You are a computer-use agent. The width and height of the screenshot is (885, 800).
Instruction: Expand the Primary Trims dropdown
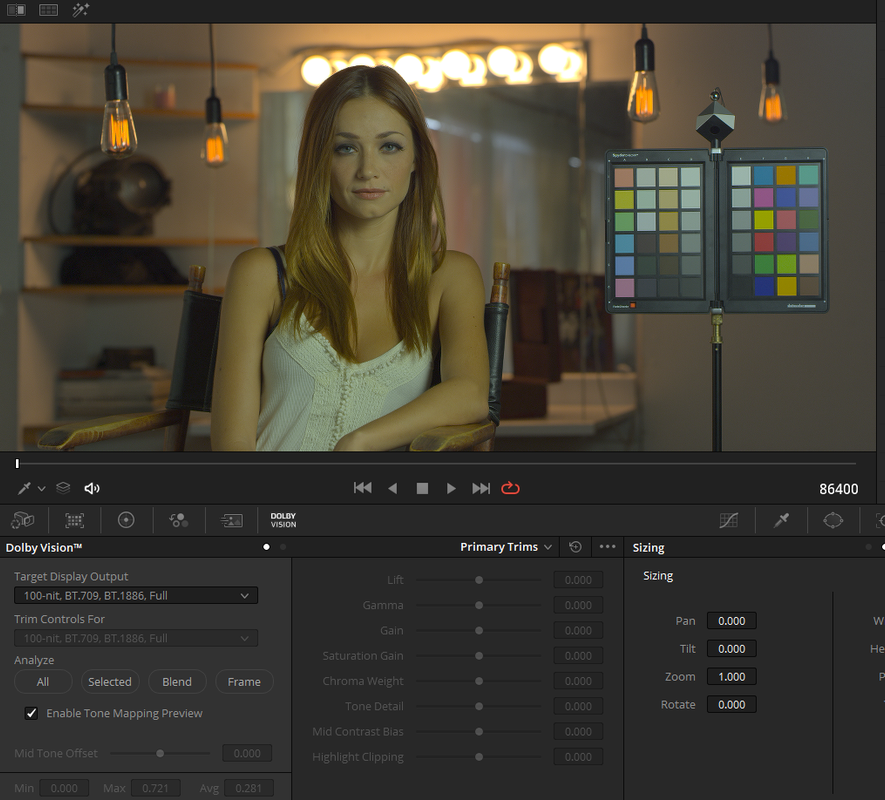pyautogui.click(x=506, y=547)
